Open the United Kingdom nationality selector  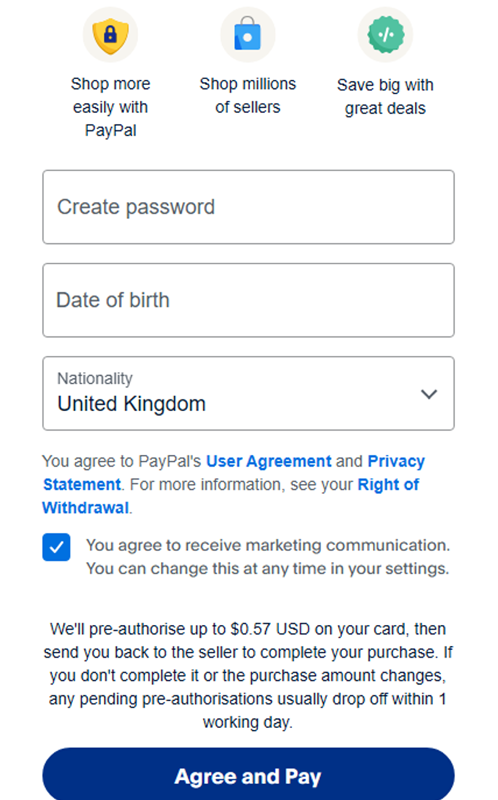tap(248, 393)
